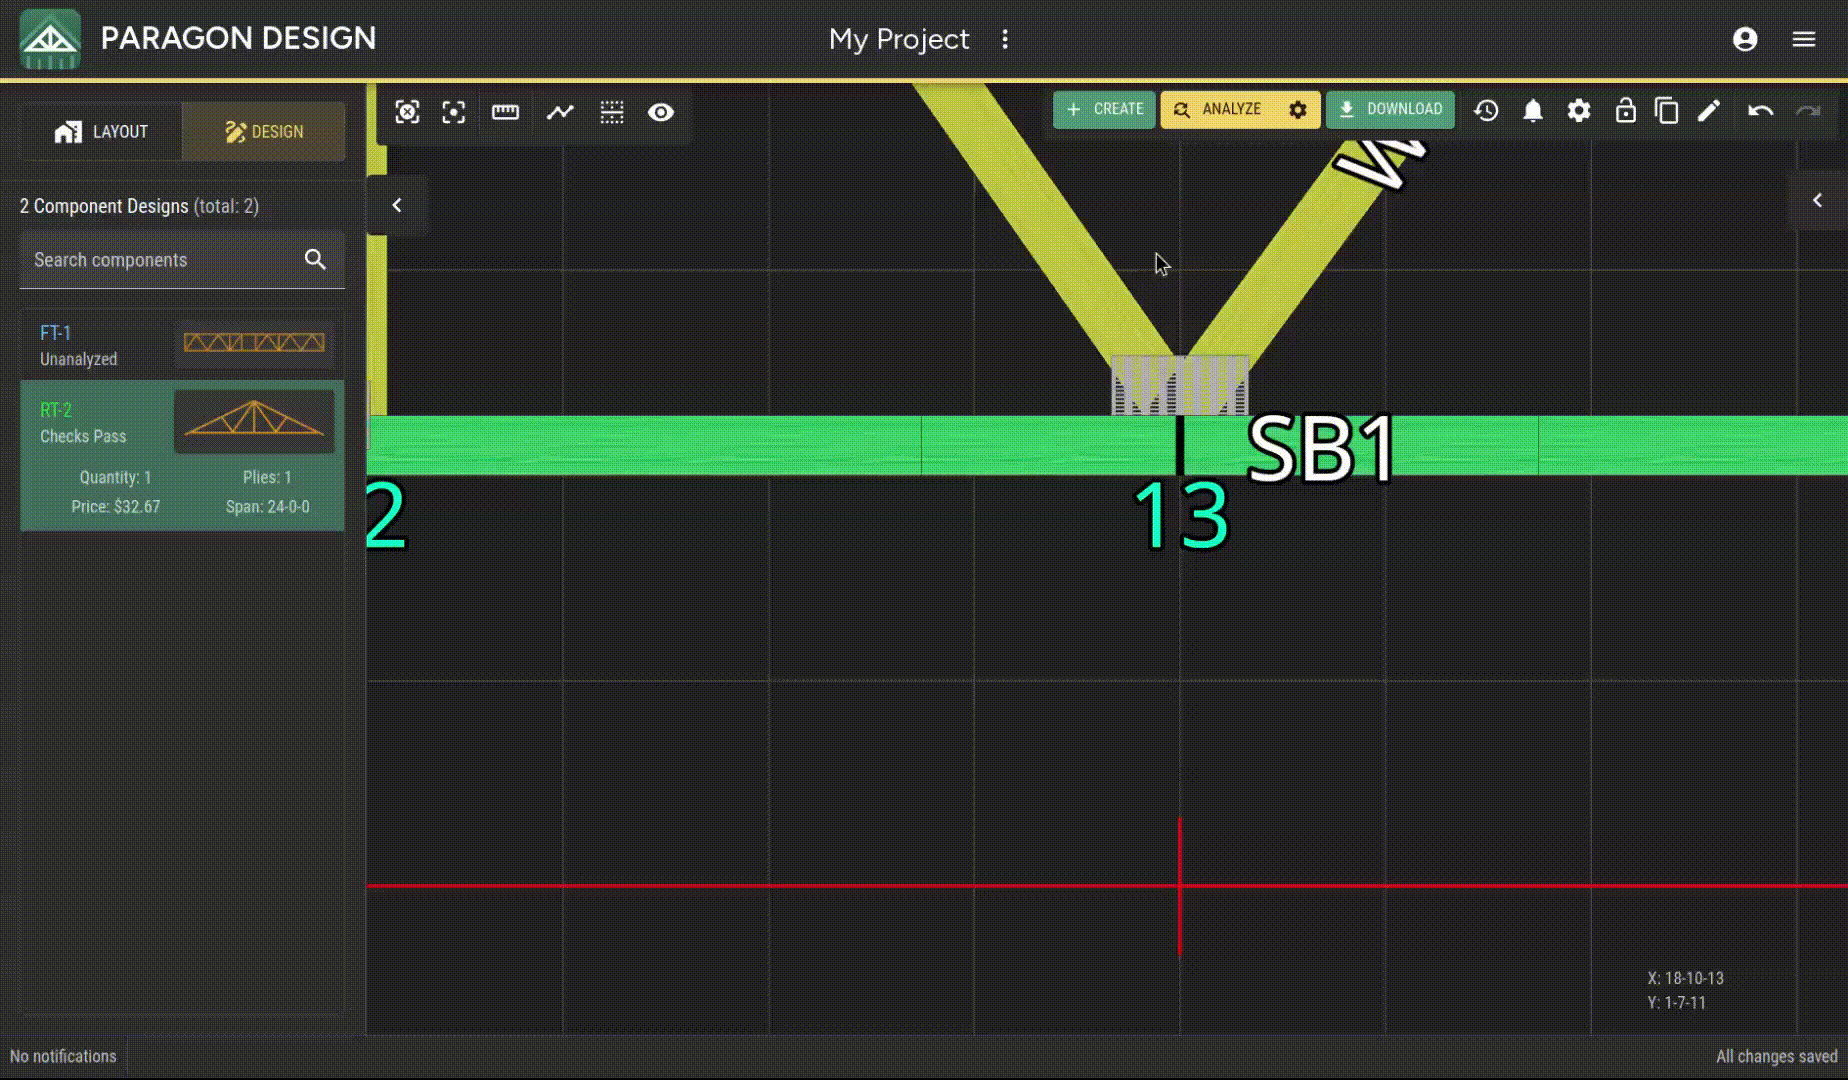Collapse the left component panel chevron
The width and height of the screenshot is (1848, 1080).
click(397, 205)
